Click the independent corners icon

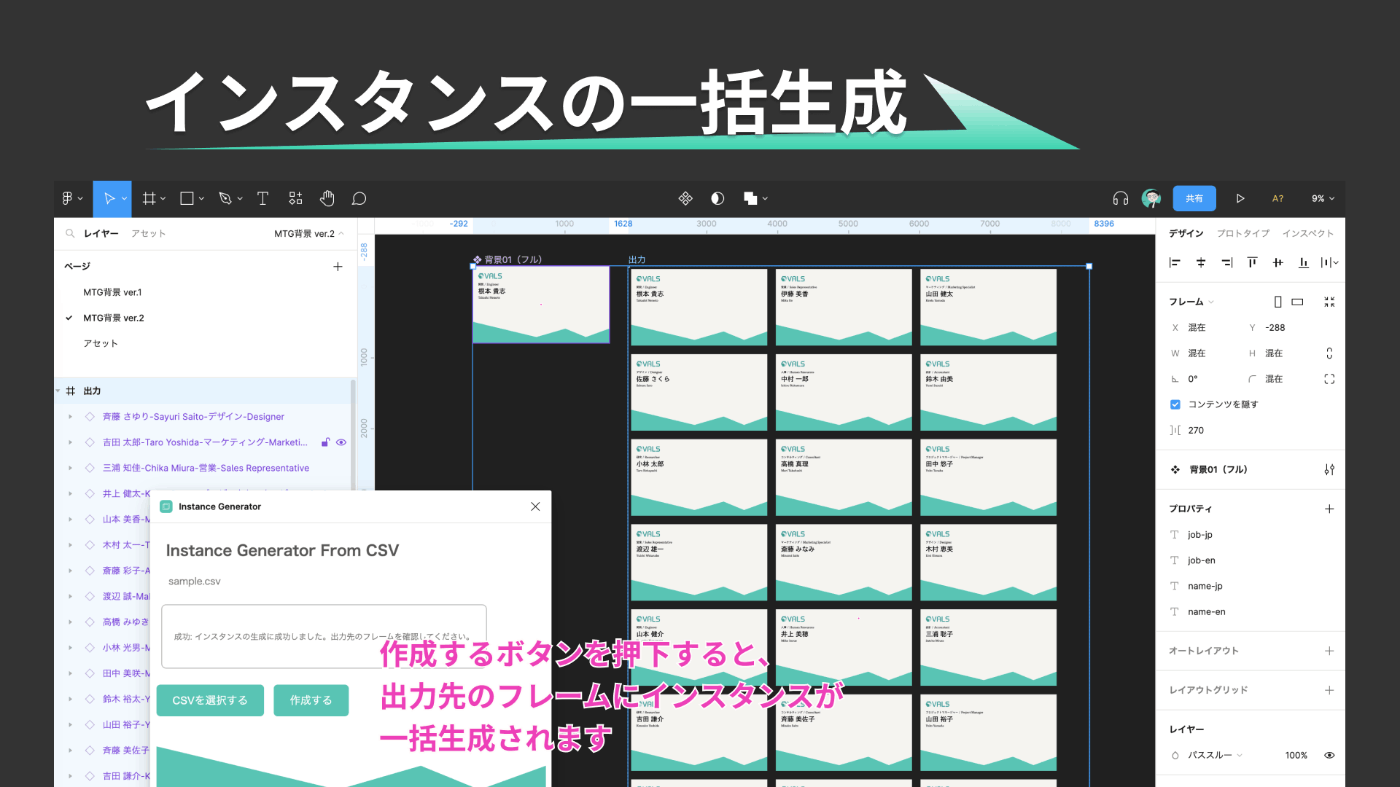click(1329, 379)
